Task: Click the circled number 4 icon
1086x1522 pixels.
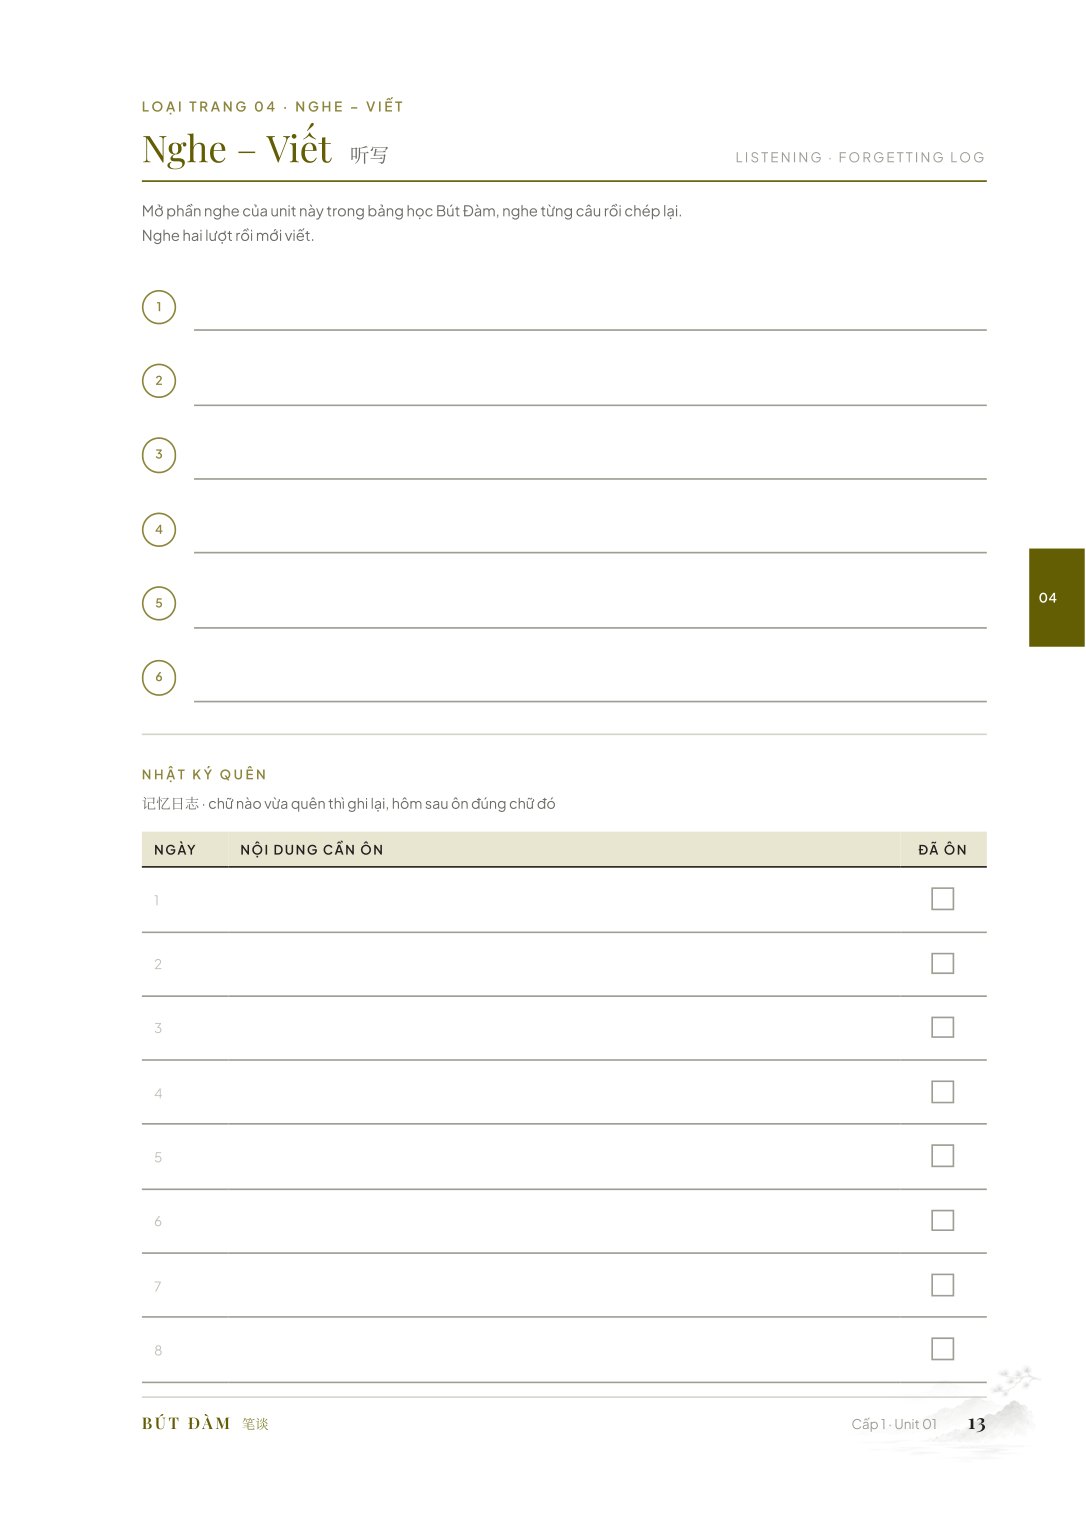Action: (159, 529)
